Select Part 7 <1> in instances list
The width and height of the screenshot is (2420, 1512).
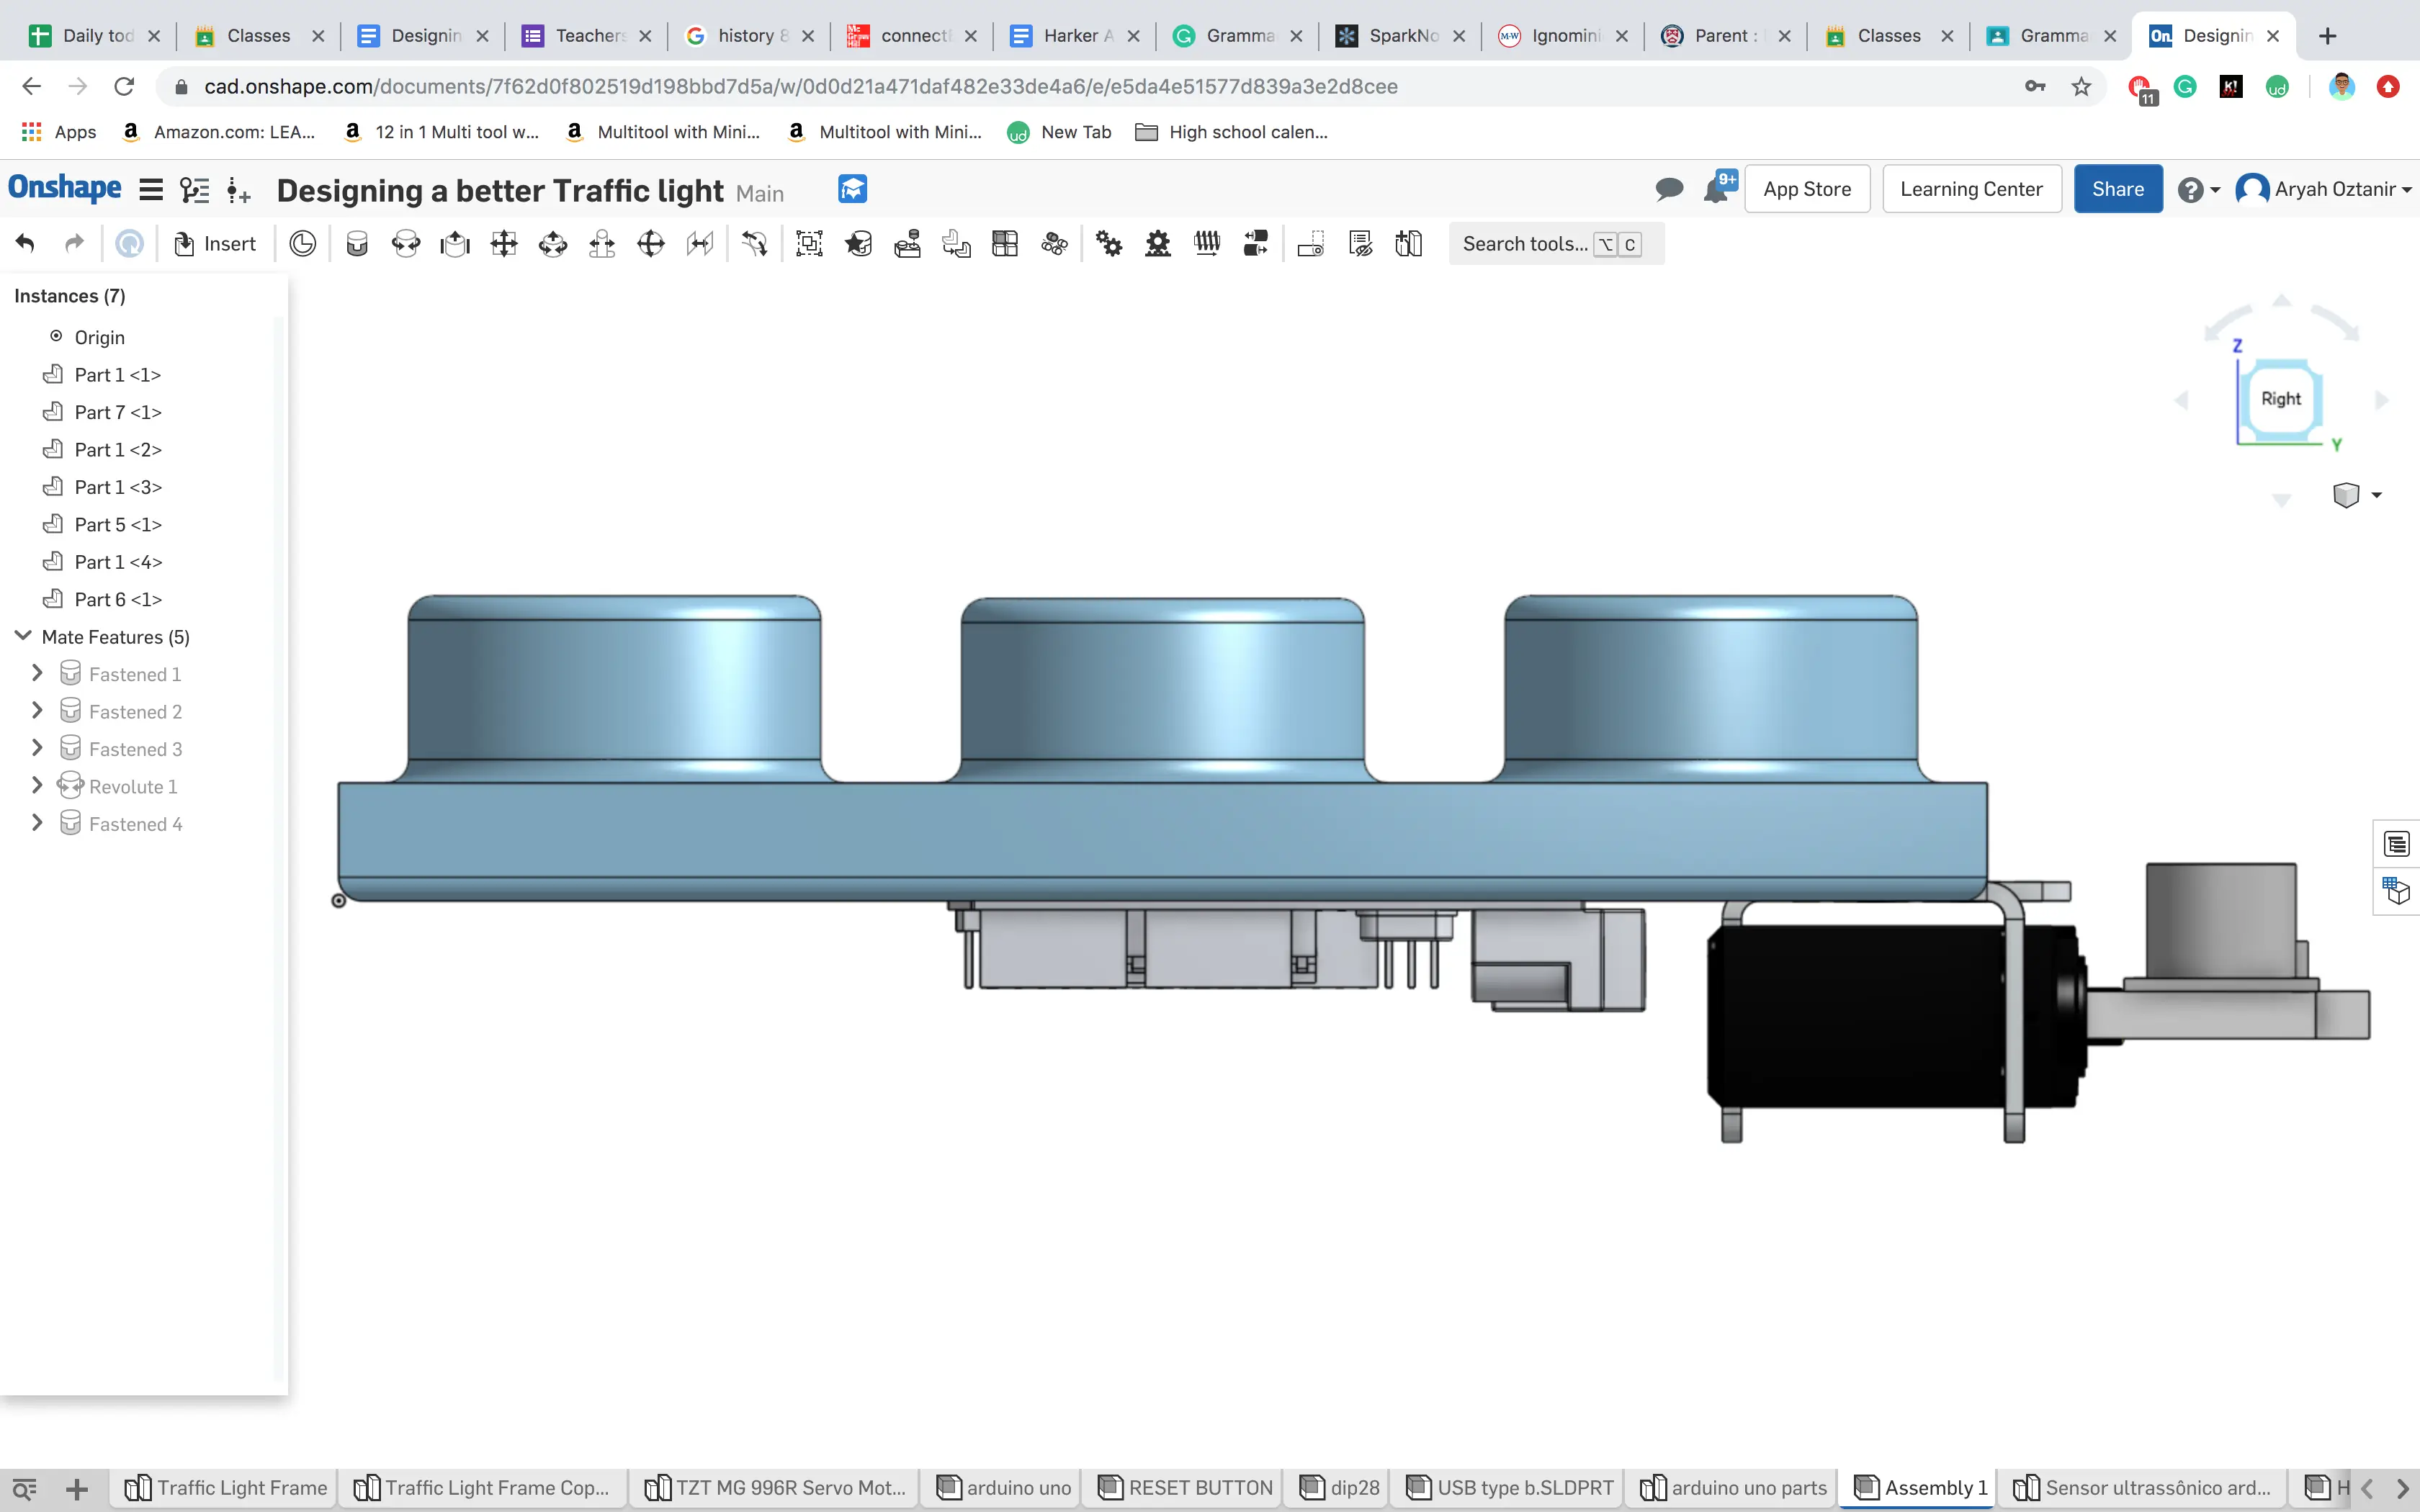pos(117,412)
